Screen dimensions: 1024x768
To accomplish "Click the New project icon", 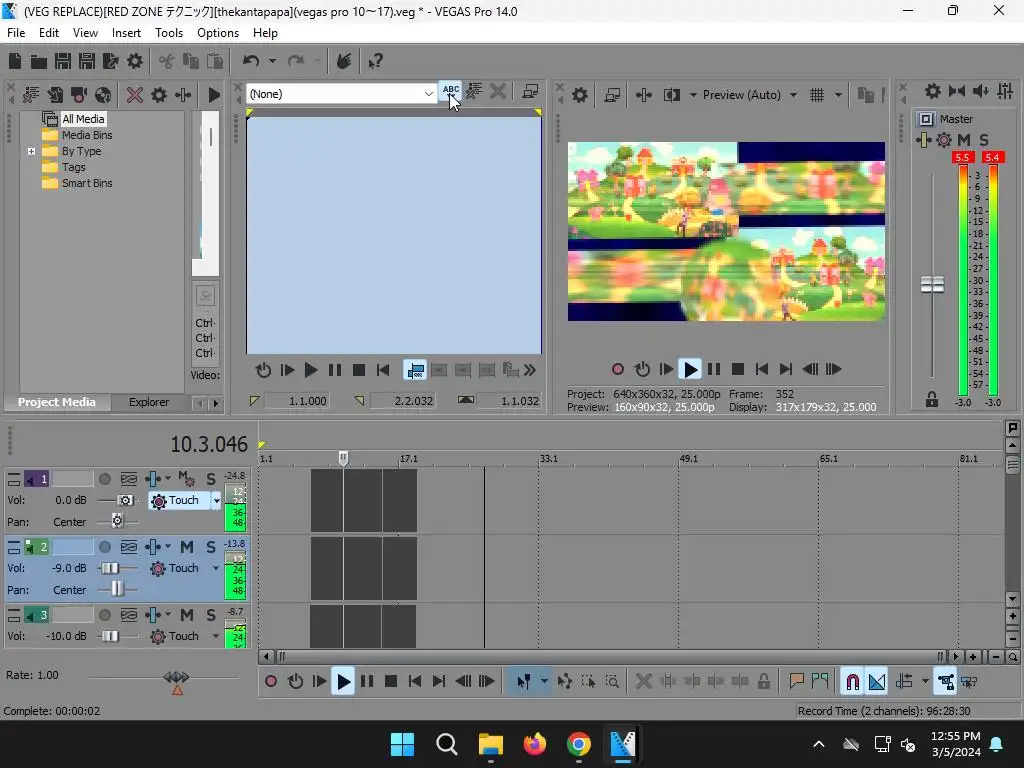I will pyautogui.click(x=14, y=61).
